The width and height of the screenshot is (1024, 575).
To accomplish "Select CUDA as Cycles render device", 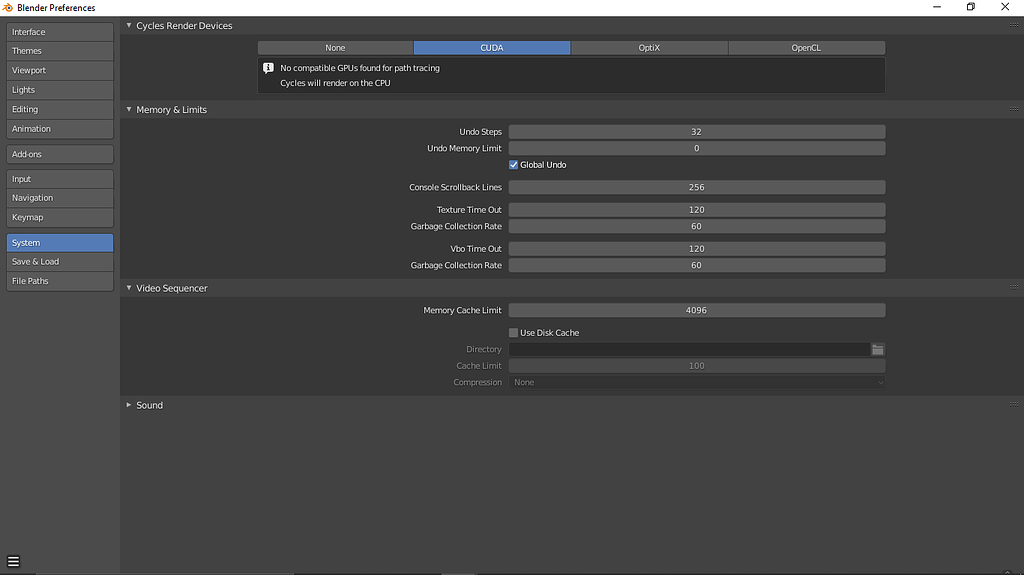I will [492, 48].
